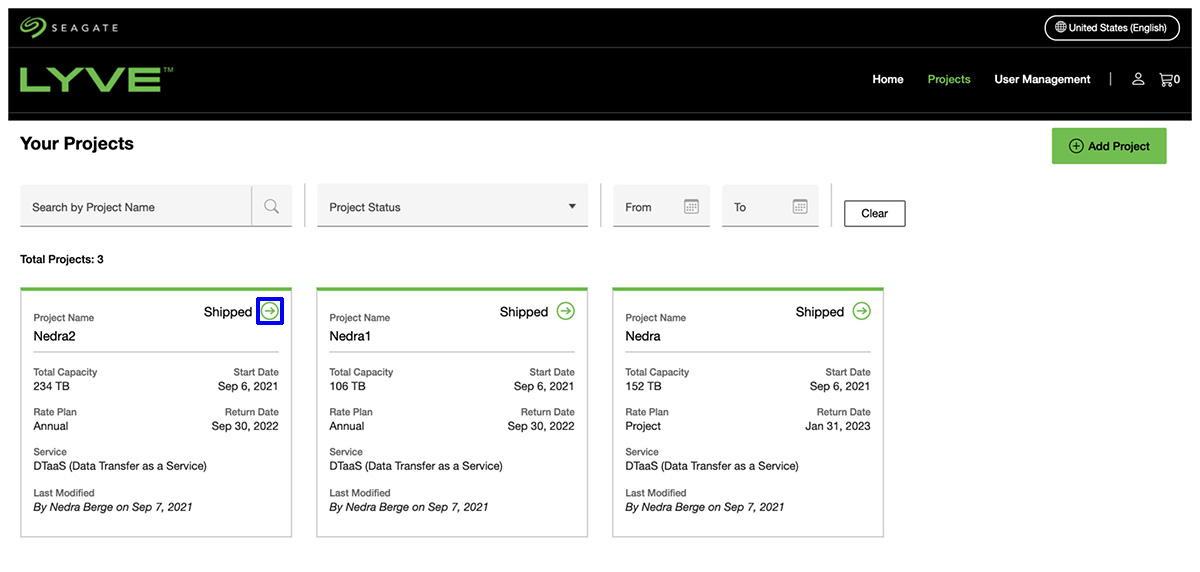This screenshot has width=1200, height=572.
Task: Click the Jan 31, 2023 return date
Action: point(837,426)
